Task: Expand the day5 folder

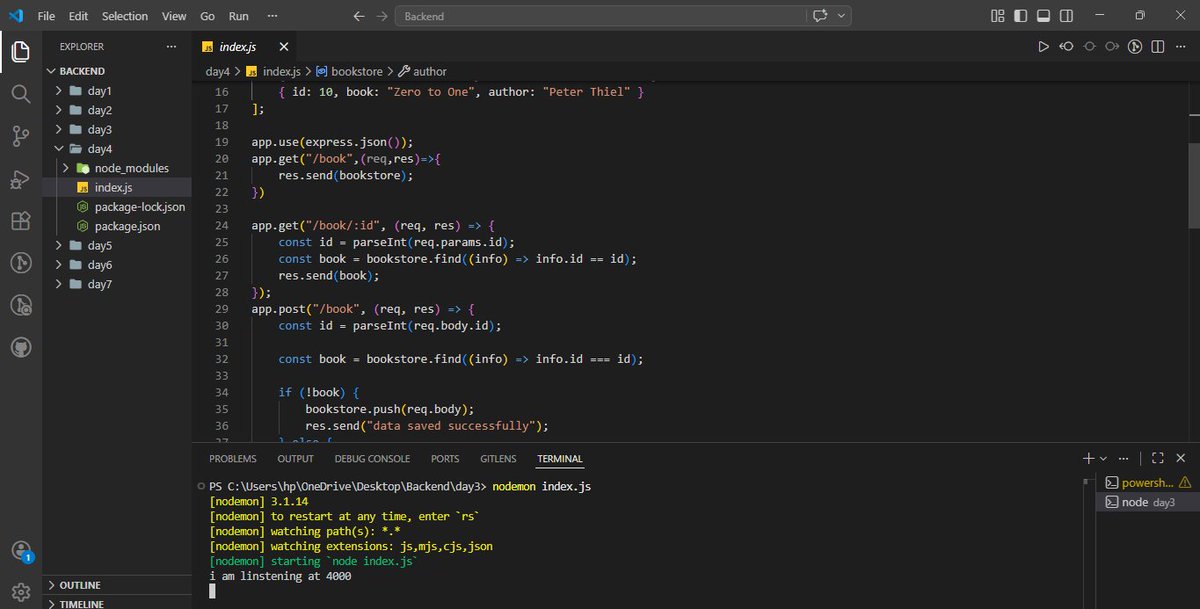Action: 116,246
